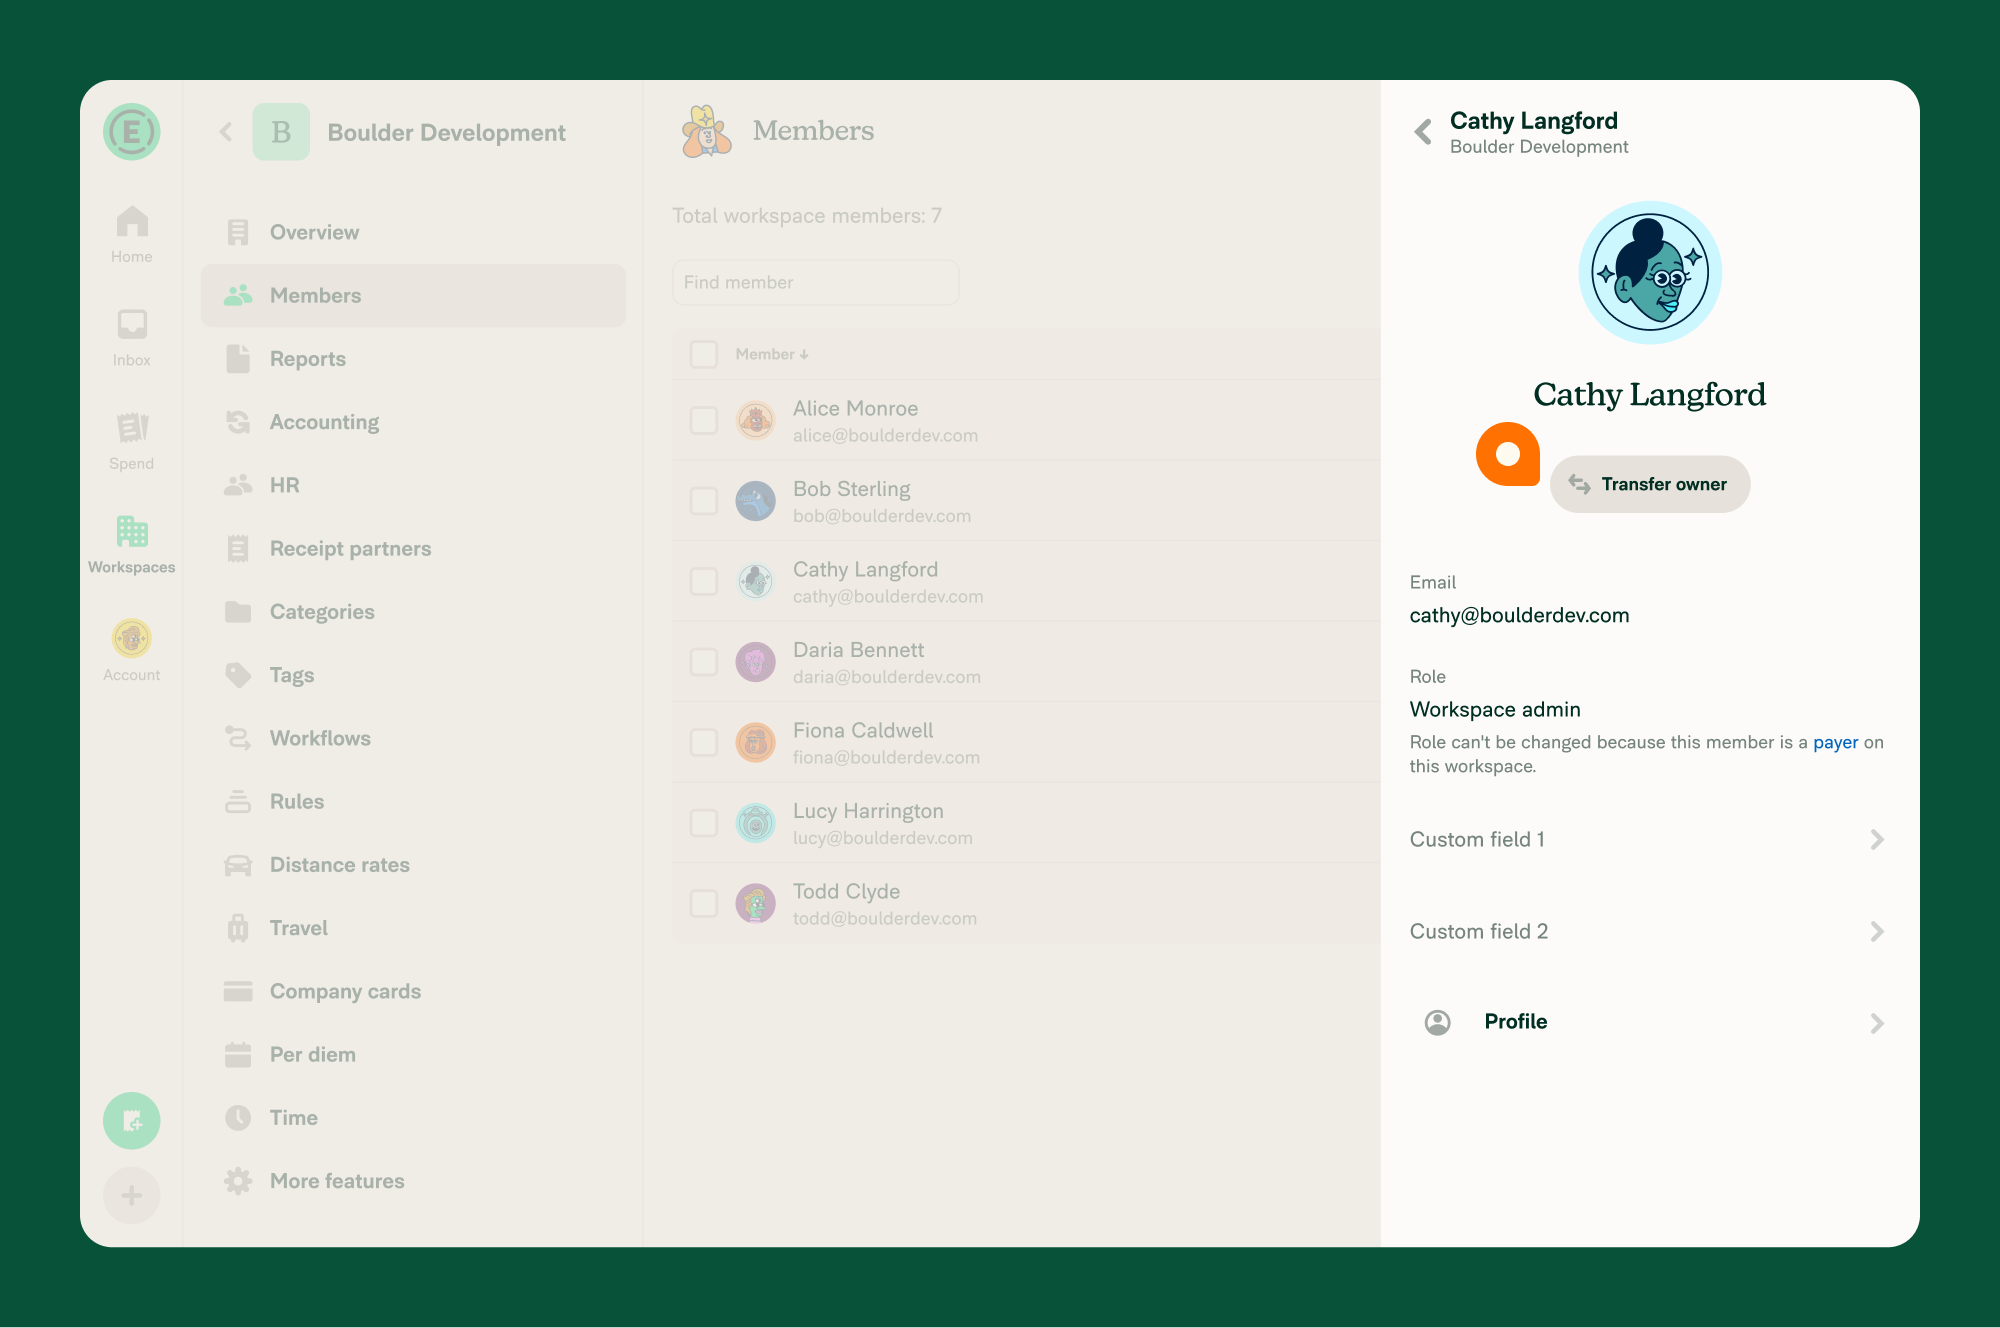Click the plus icon at bottom left
2000x1328 pixels.
coord(131,1196)
